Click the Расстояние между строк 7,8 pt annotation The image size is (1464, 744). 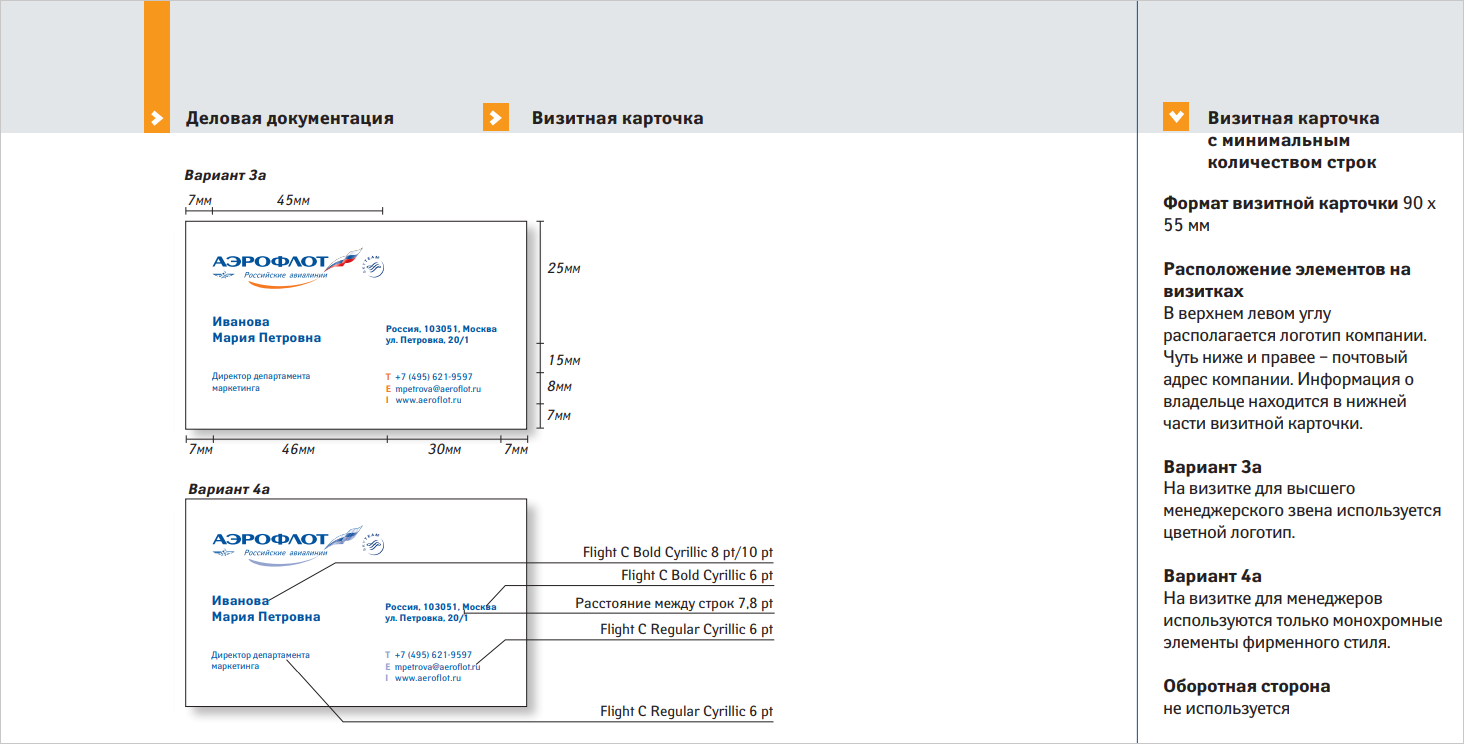click(674, 604)
